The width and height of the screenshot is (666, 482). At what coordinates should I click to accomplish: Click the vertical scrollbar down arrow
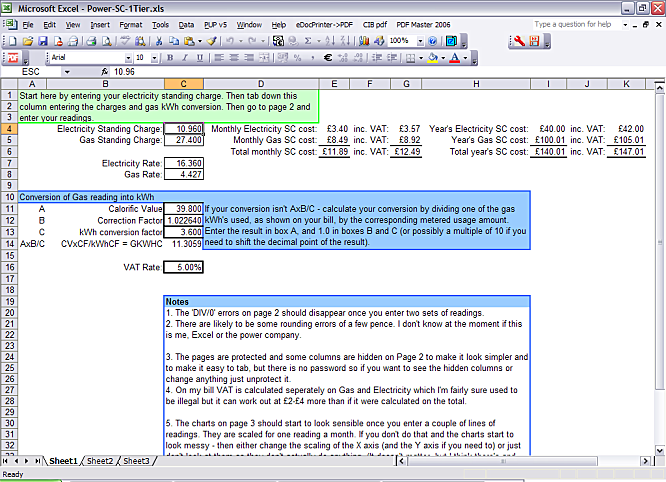[659, 450]
